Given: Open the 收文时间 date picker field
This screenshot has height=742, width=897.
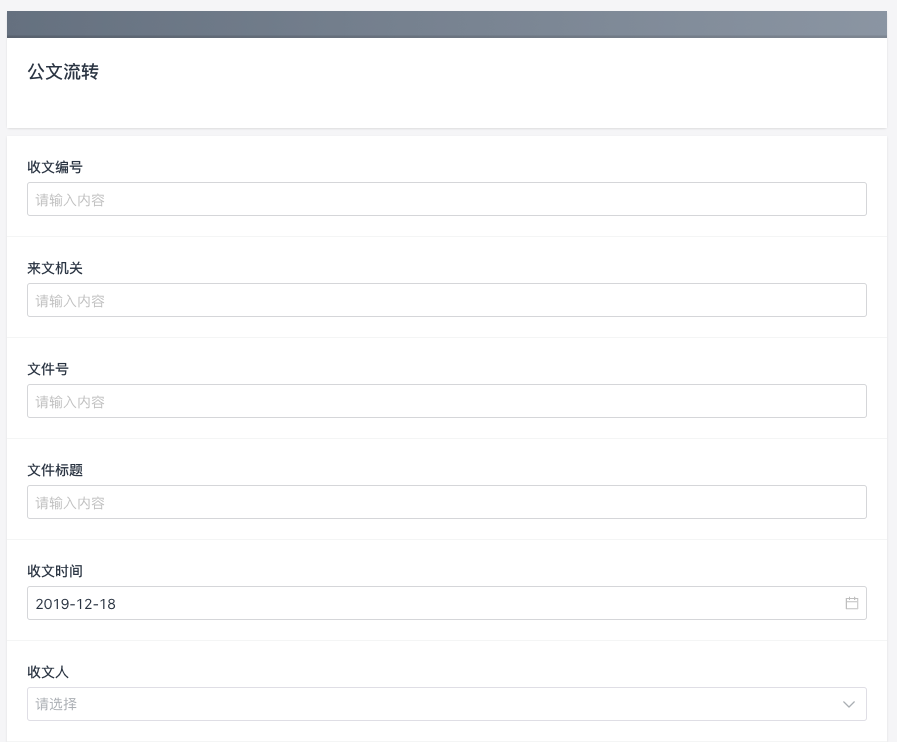Looking at the screenshot, I should pyautogui.click(x=447, y=603).
